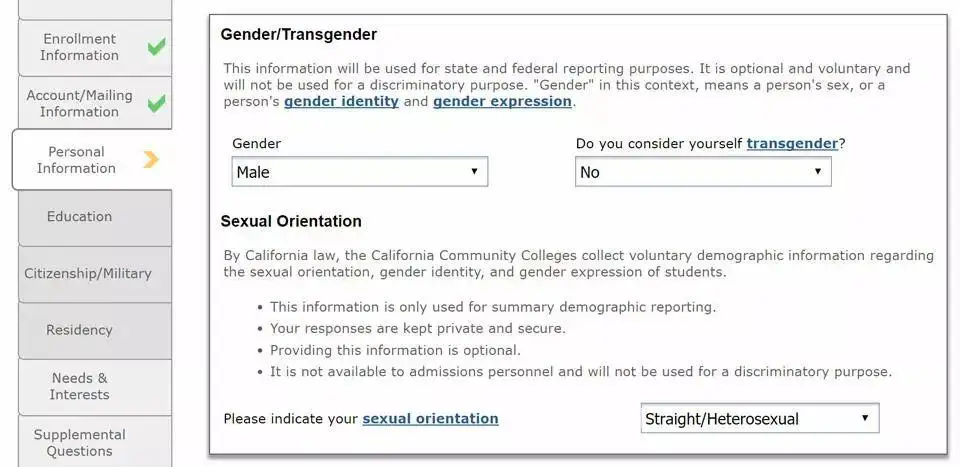
Task: Open the sexual orientation dropdown menu
Action: click(759, 419)
